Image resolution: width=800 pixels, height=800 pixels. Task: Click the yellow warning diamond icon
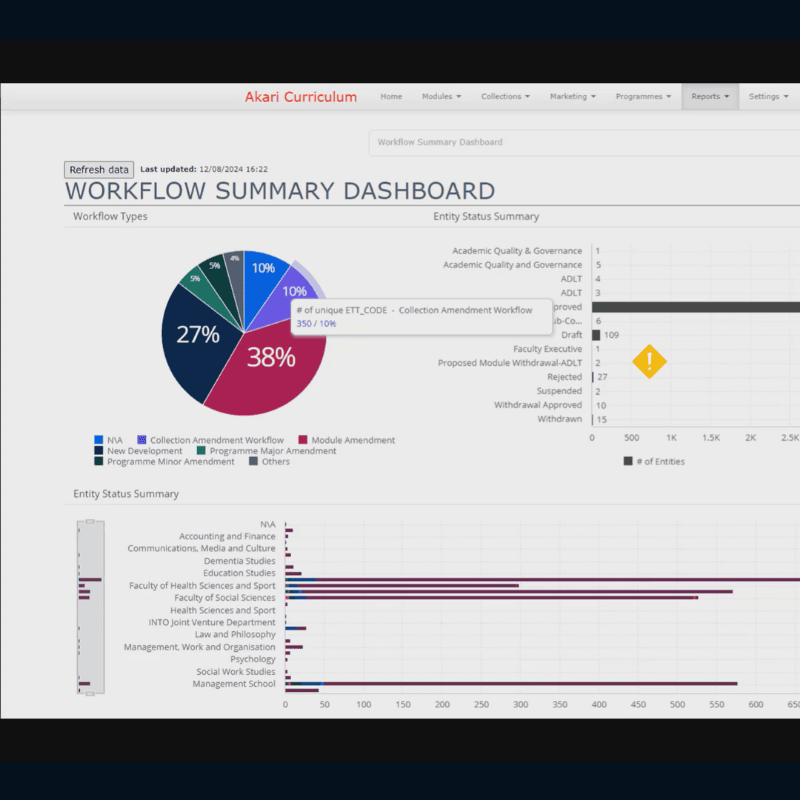[649, 361]
